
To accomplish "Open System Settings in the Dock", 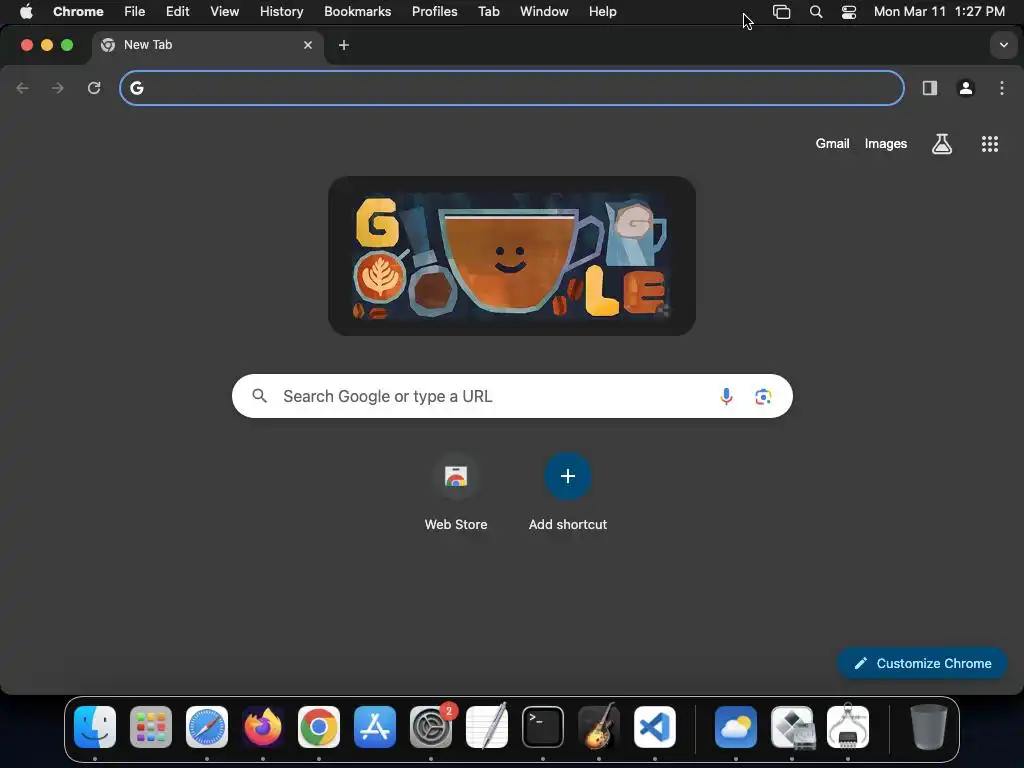I will 431,727.
